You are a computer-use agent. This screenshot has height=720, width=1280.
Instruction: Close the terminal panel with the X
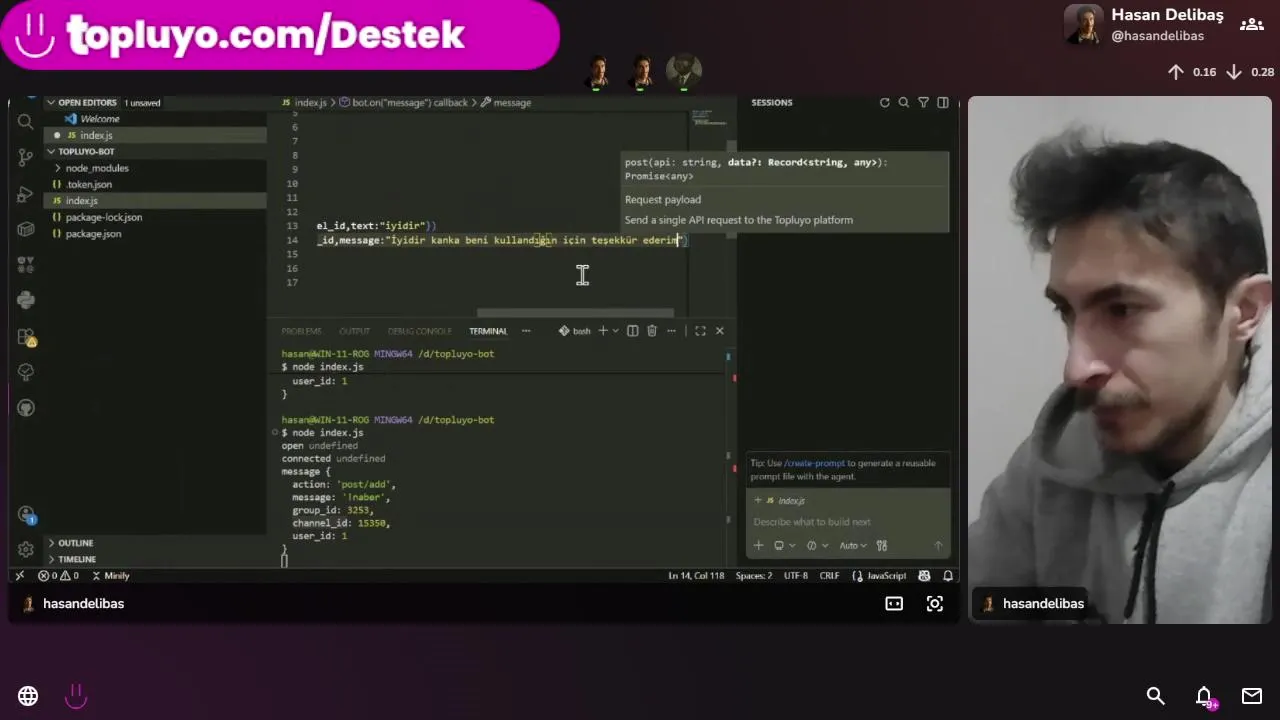[719, 331]
